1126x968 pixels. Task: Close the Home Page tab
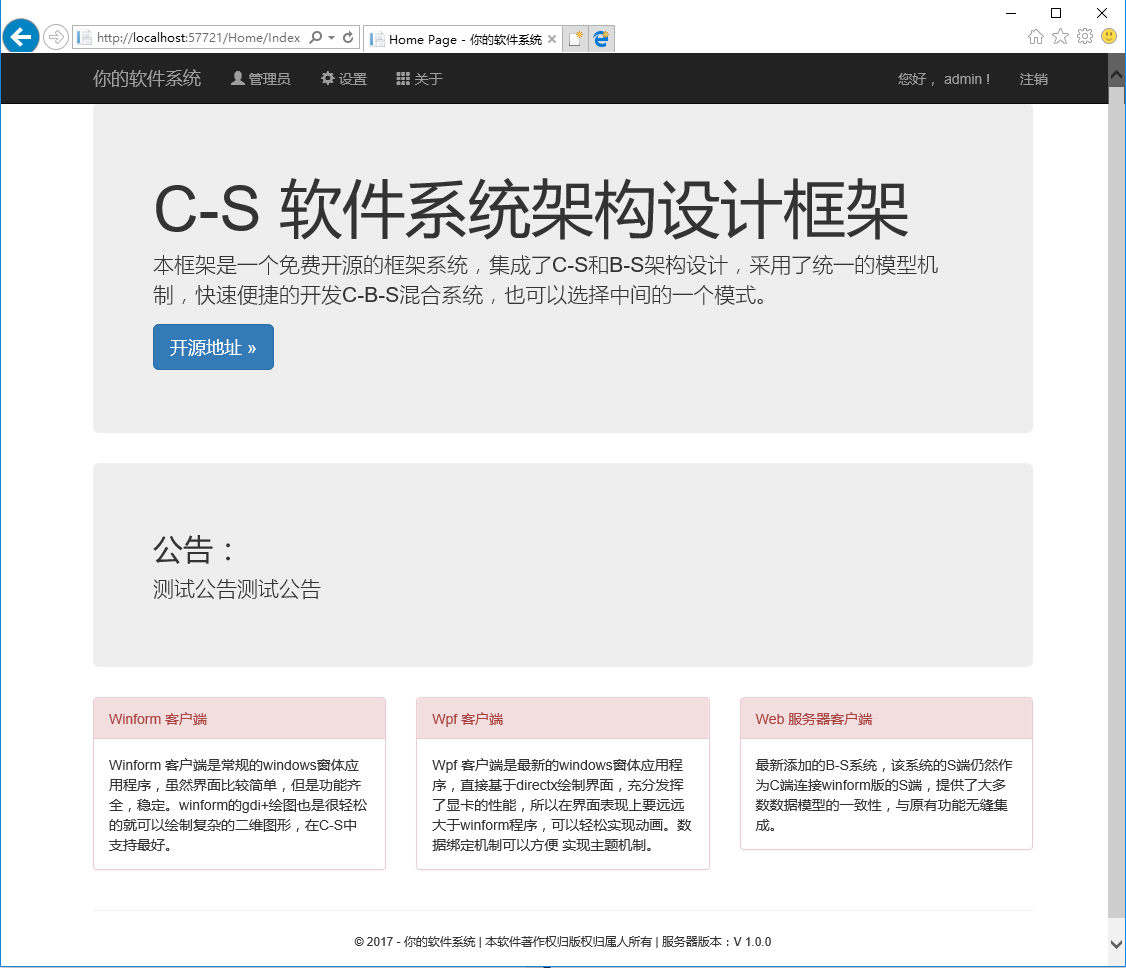tap(552, 39)
